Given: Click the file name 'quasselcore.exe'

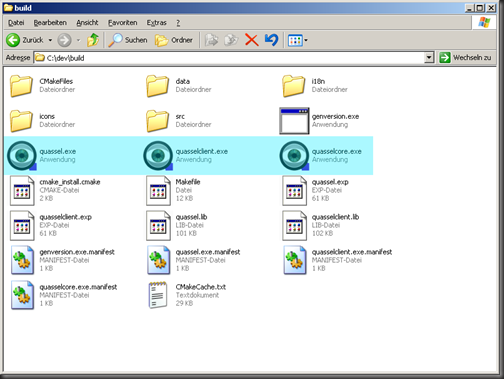Looking at the screenshot, I should tap(337, 151).
